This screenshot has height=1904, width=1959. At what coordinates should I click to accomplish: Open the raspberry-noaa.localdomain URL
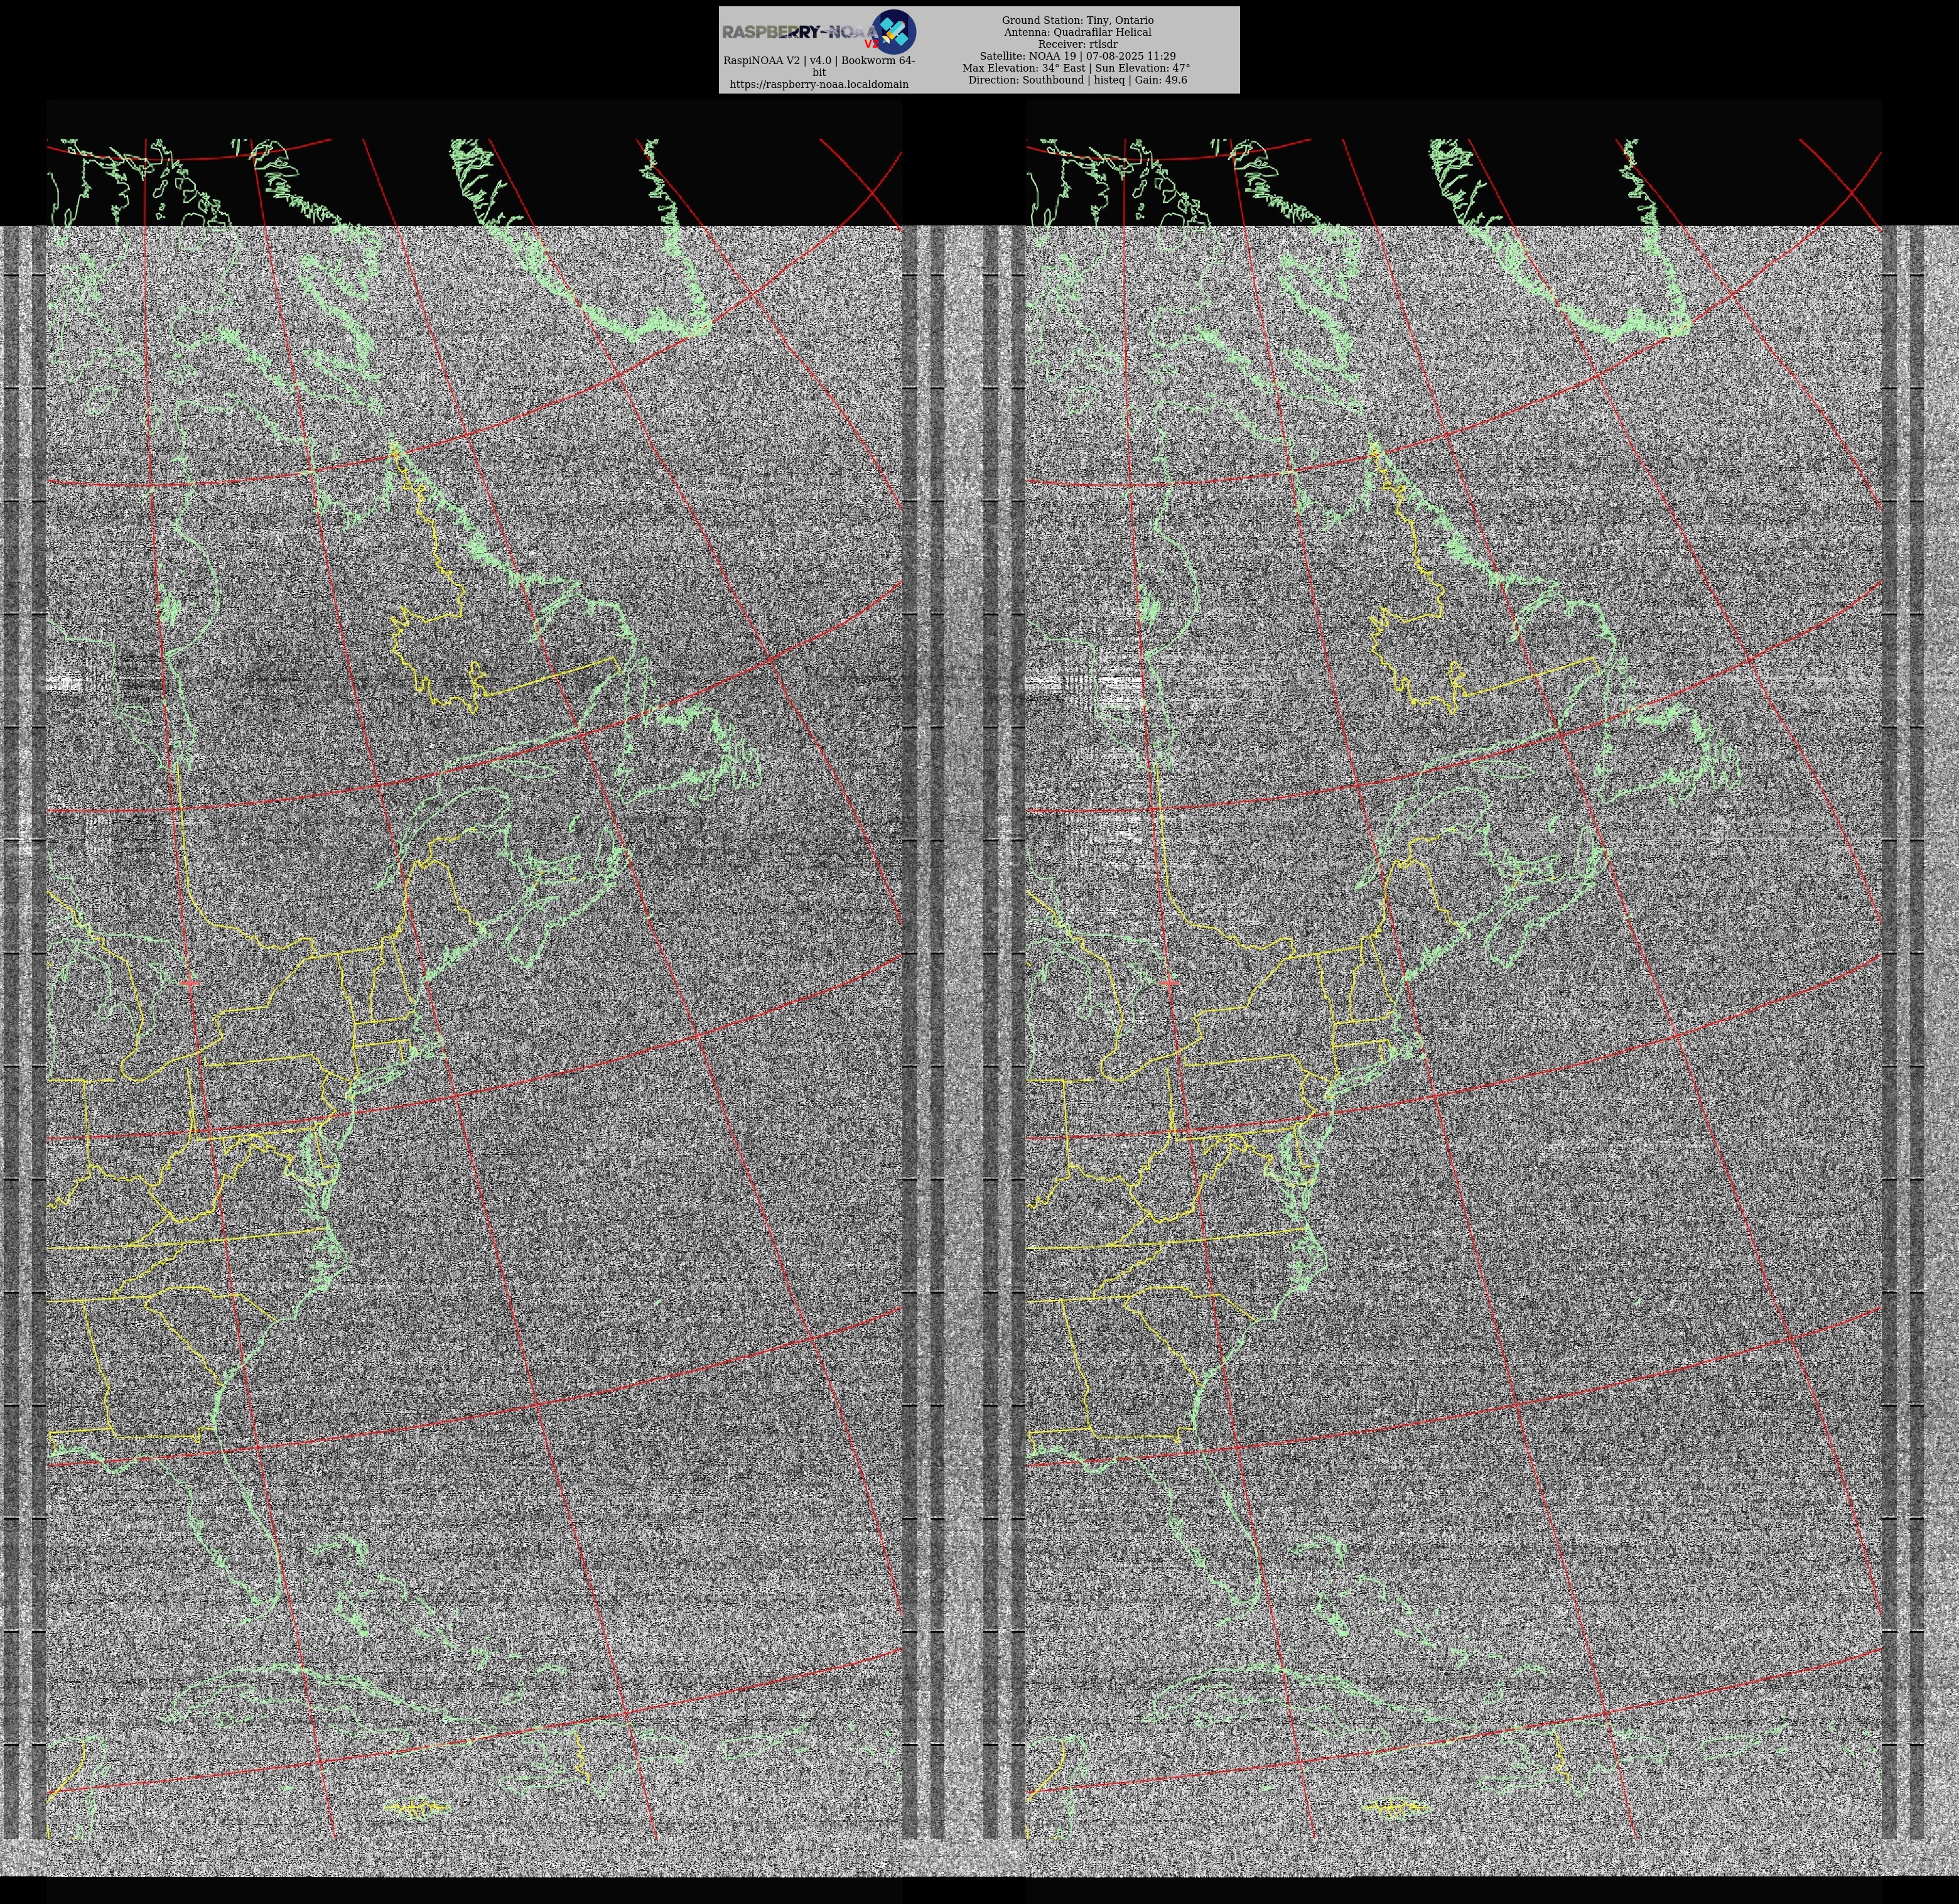point(818,85)
